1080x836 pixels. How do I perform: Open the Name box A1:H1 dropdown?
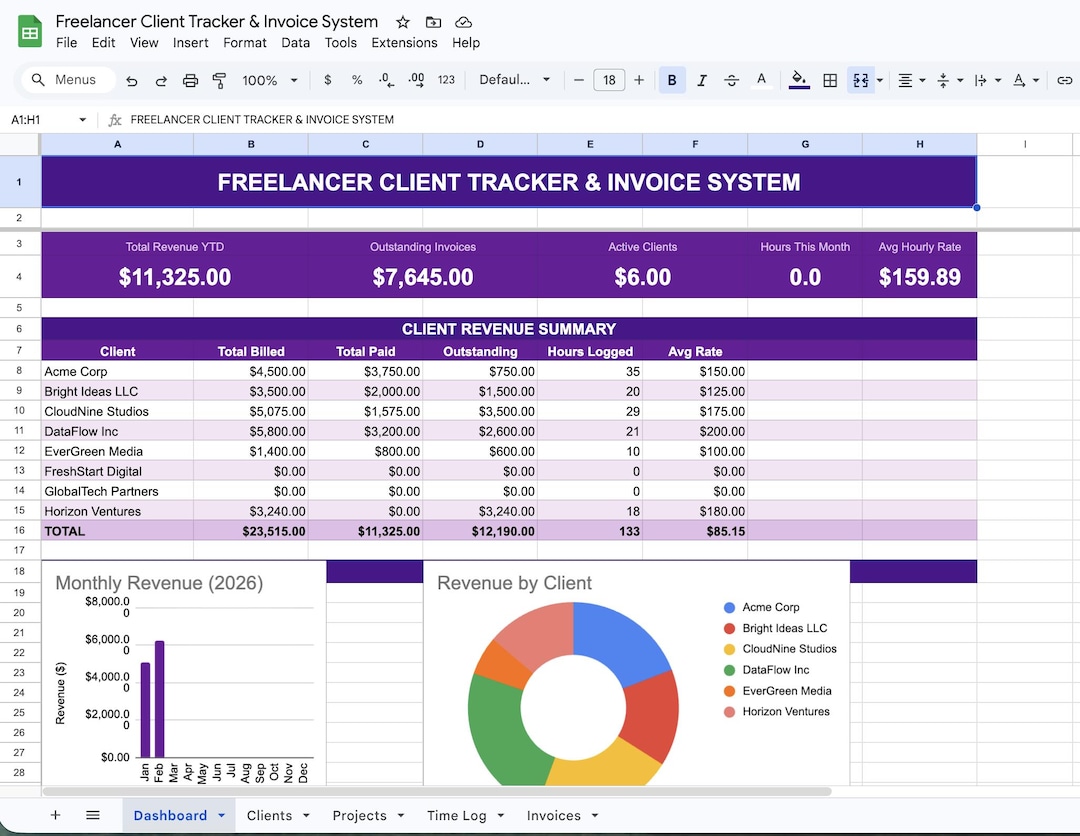tap(83, 120)
